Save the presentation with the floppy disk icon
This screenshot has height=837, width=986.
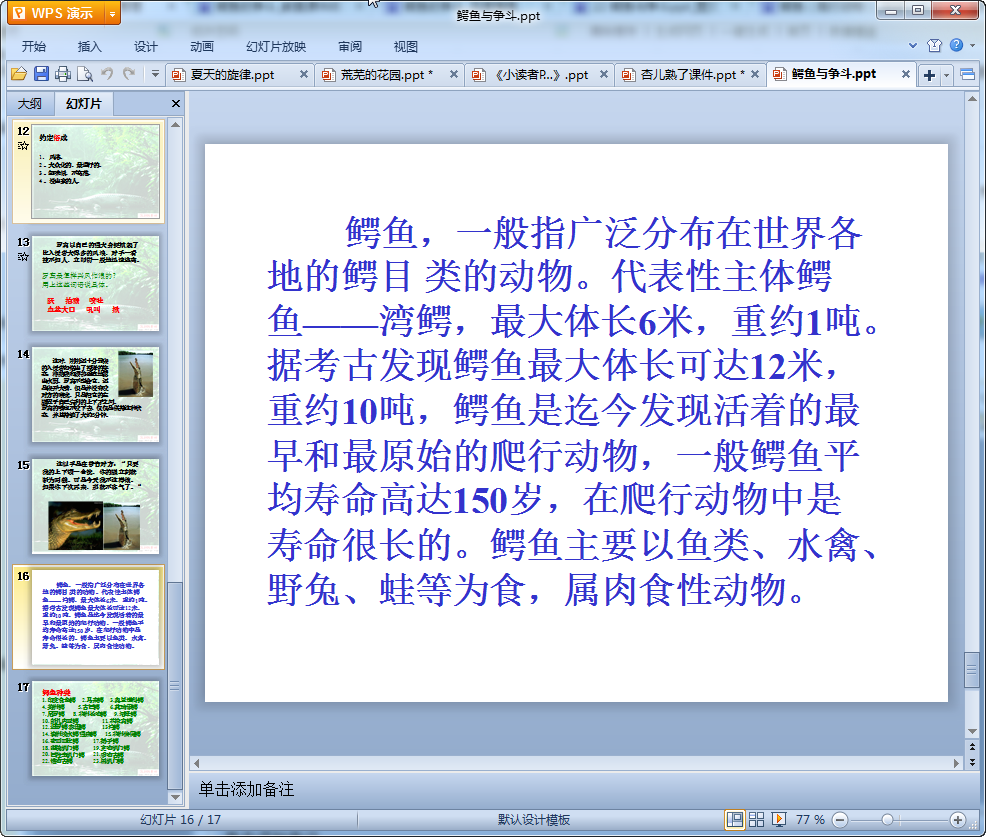click(x=41, y=74)
